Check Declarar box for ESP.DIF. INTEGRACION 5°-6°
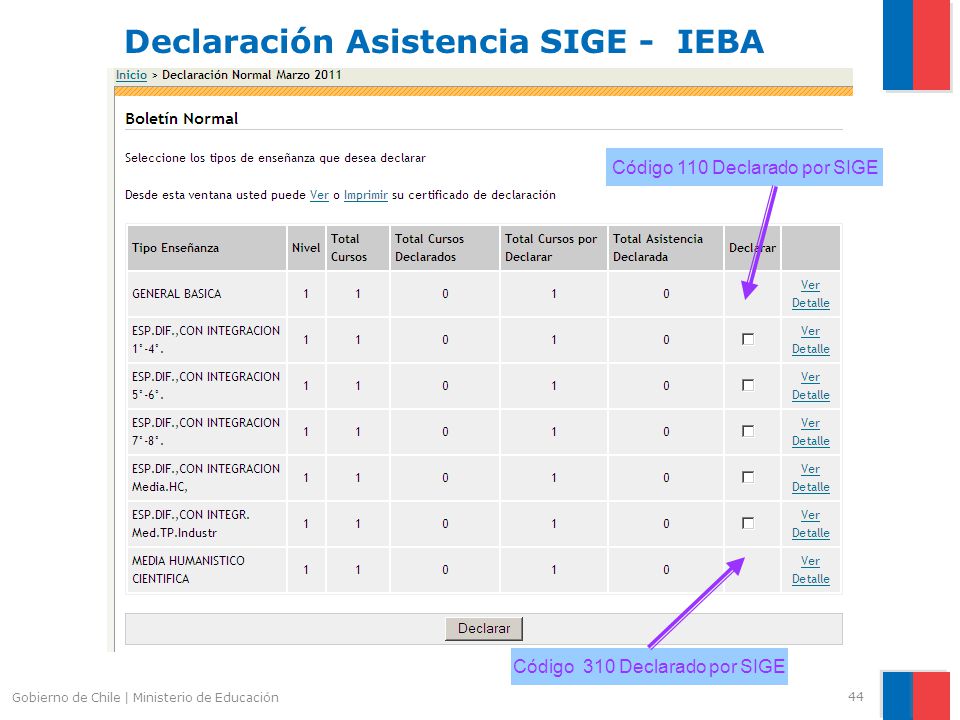The width and height of the screenshot is (960, 720). [x=748, y=385]
